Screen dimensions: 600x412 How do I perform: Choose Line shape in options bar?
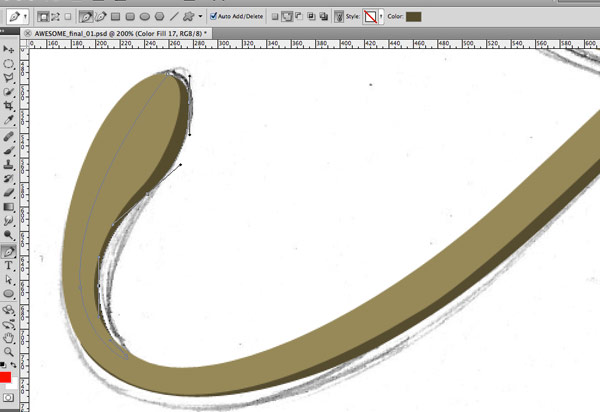(x=174, y=16)
